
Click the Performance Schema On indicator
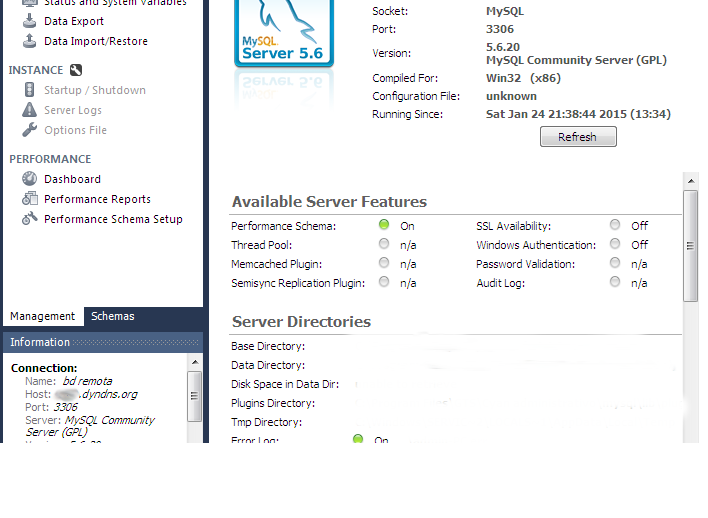pos(384,224)
